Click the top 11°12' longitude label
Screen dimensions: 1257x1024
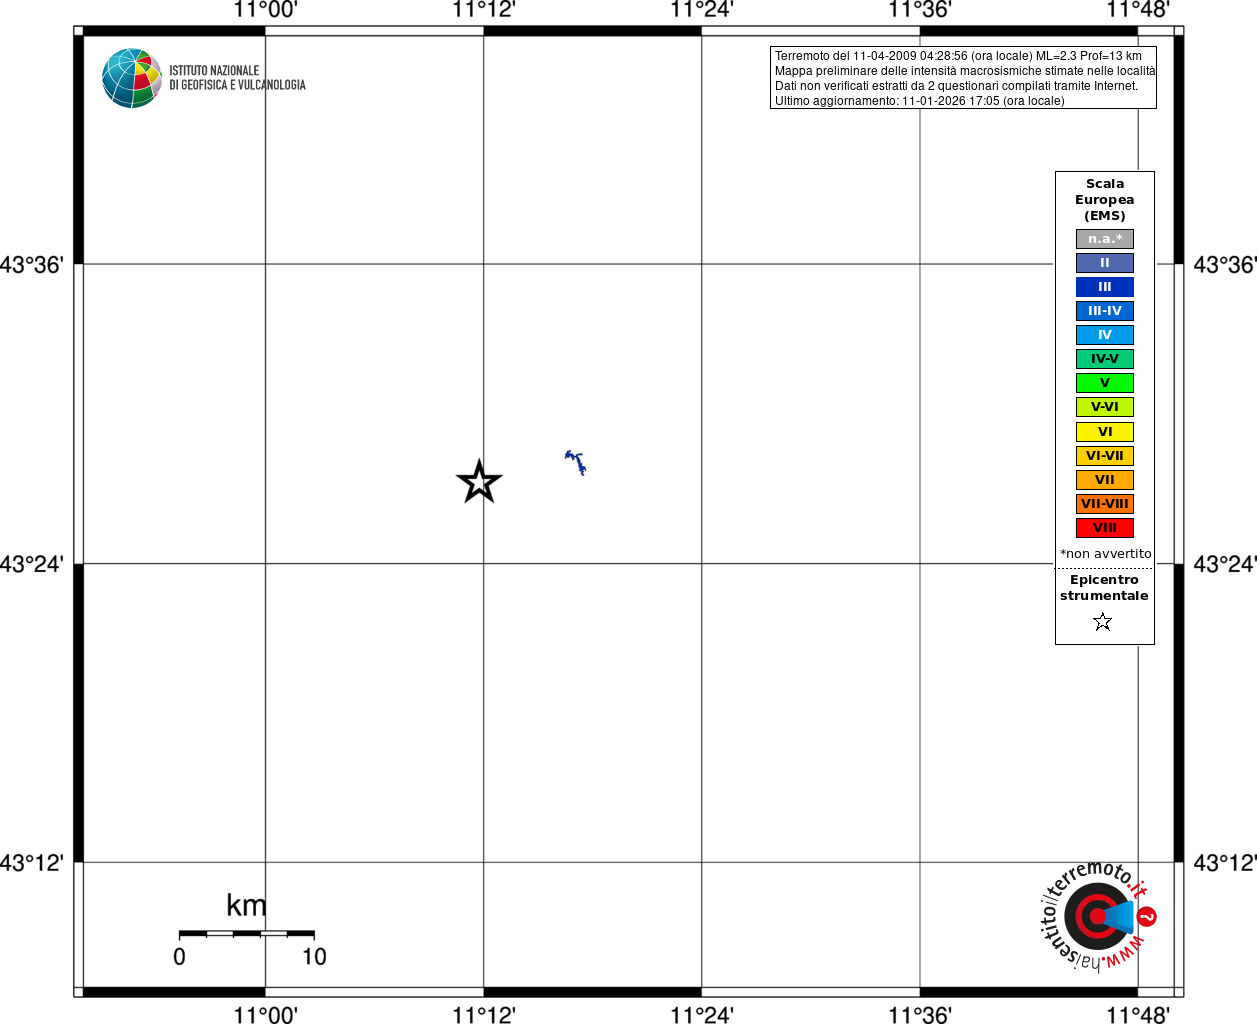pos(484,10)
